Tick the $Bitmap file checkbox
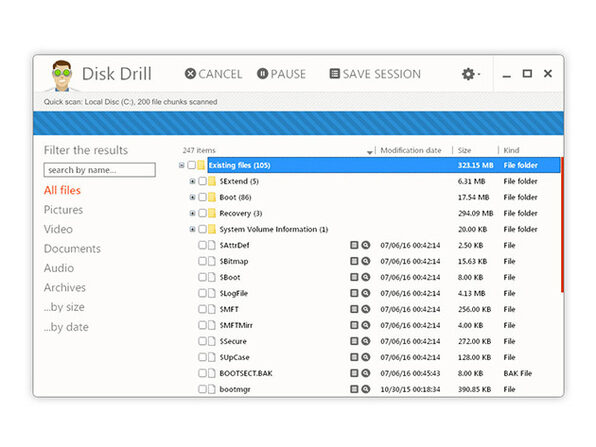This screenshot has height=447, width=596. point(202,261)
